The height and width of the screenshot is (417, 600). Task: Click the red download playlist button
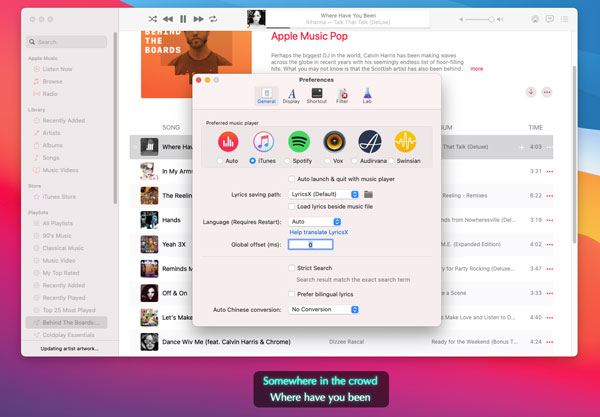pyautogui.click(x=530, y=92)
